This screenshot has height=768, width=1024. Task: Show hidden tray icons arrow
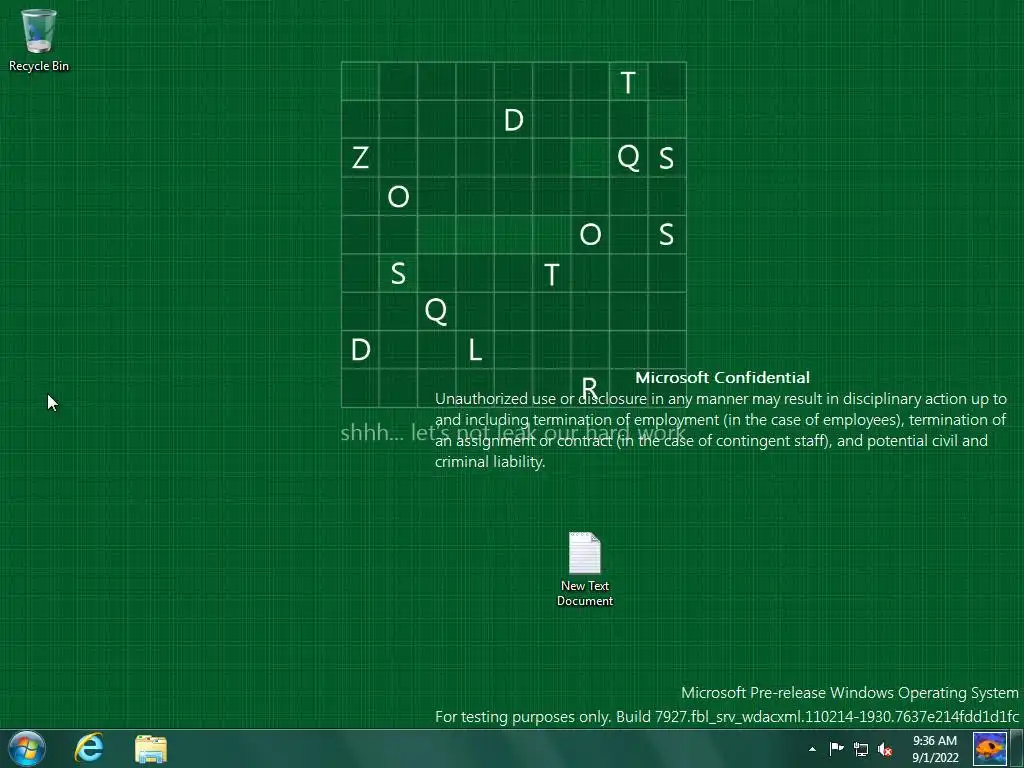(812, 749)
